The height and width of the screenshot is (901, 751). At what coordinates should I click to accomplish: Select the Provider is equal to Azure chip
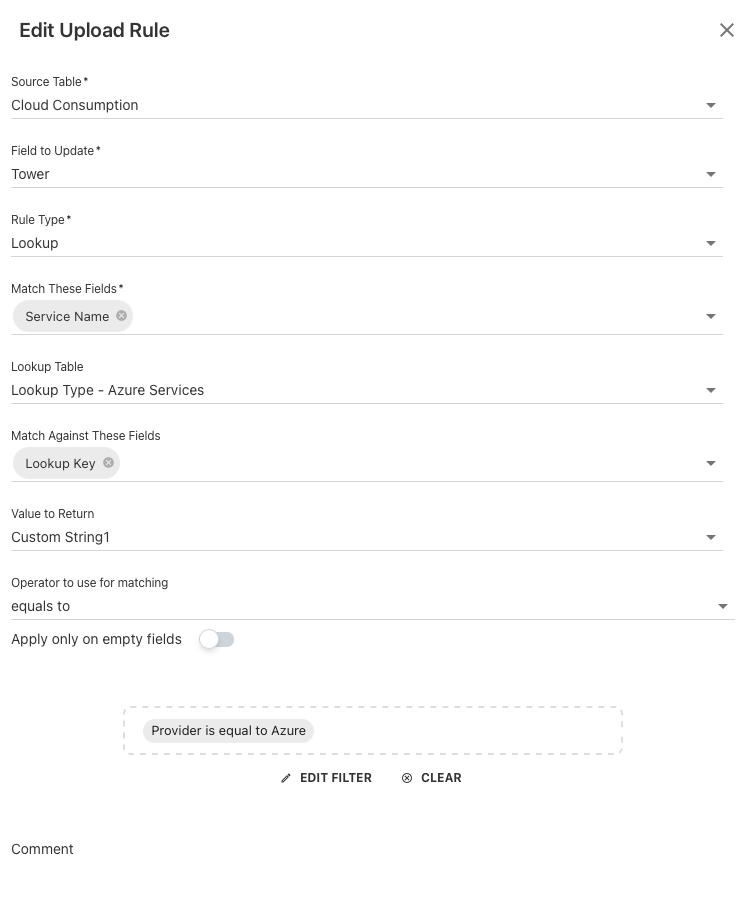coord(229,731)
